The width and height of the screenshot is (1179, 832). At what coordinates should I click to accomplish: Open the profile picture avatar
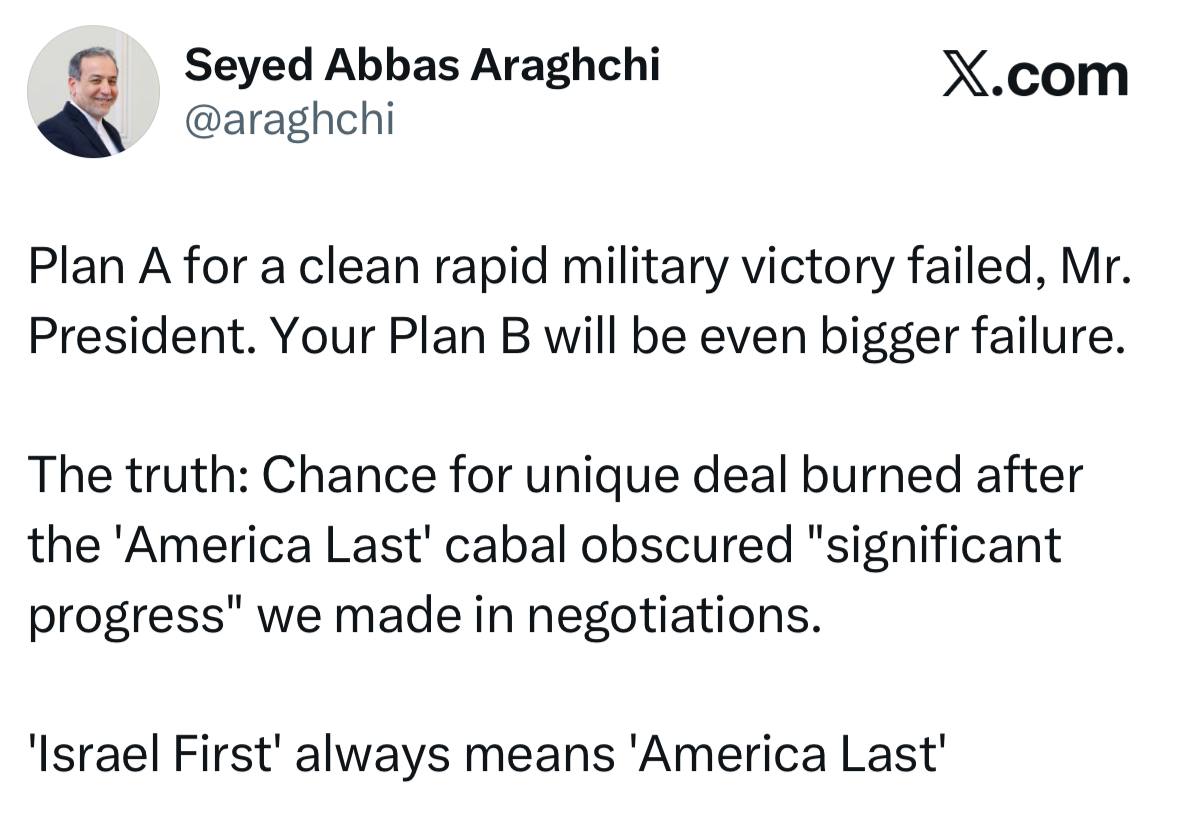tap(93, 92)
